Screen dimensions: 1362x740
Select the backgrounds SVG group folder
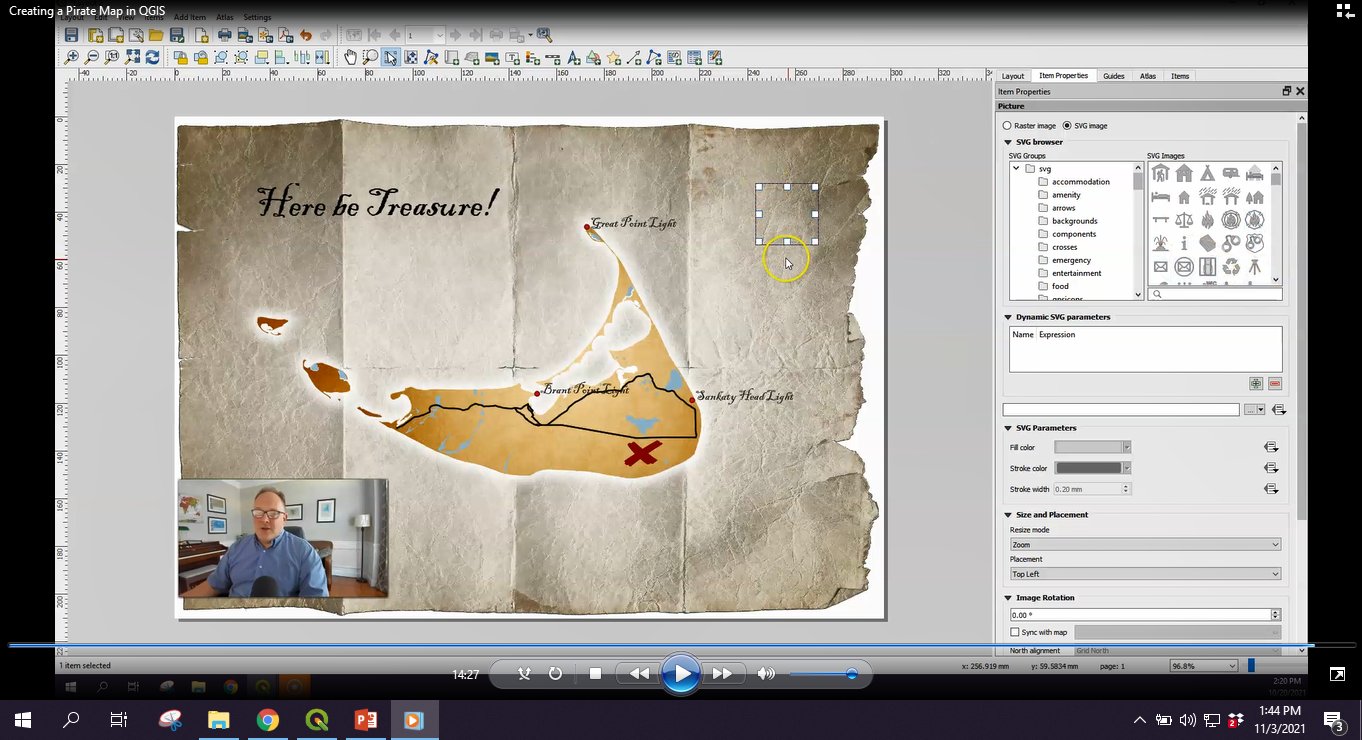tap(1074, 221)
